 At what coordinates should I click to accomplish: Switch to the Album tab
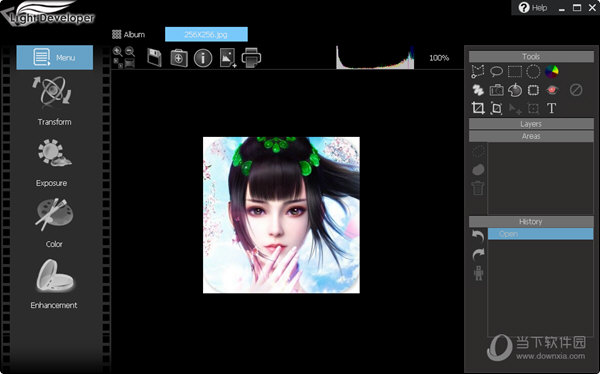click(x=129, y=34)
